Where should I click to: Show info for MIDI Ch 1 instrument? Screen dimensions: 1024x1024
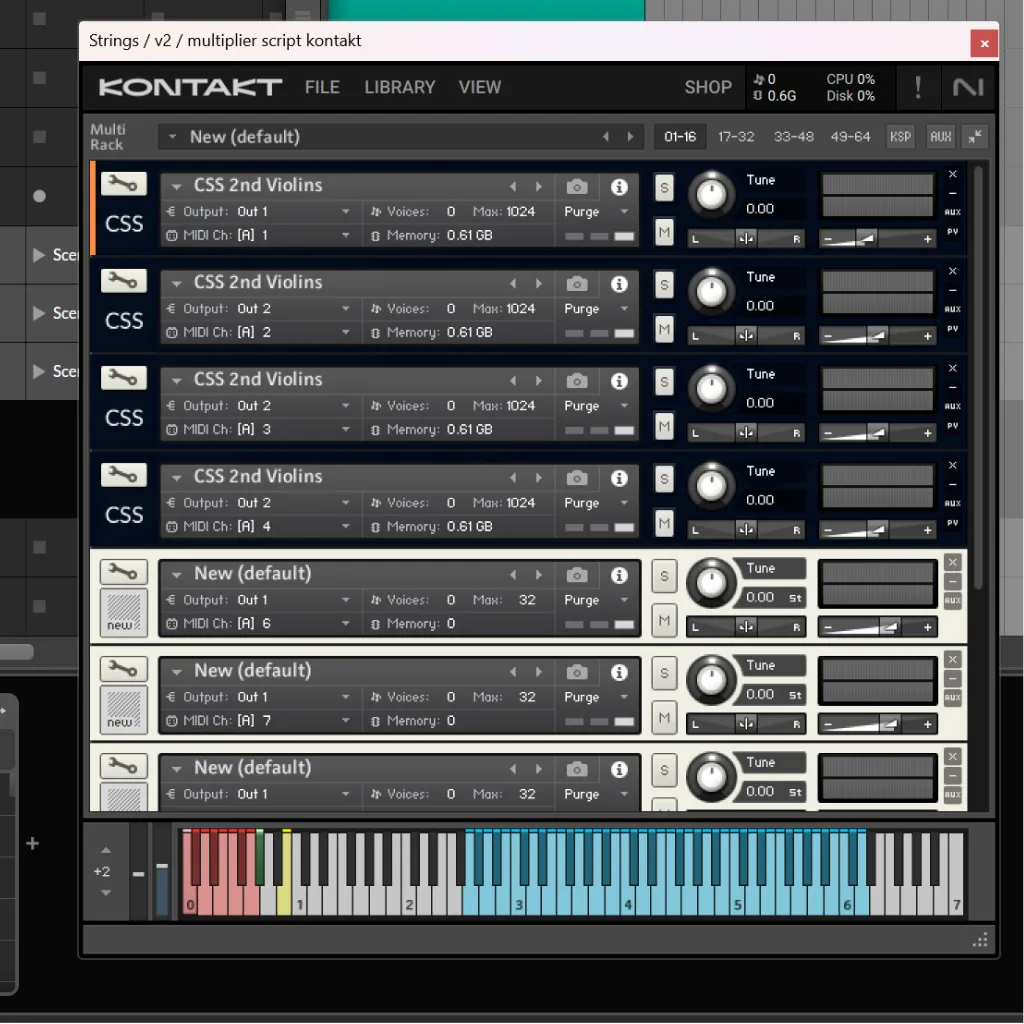point(619,187)
